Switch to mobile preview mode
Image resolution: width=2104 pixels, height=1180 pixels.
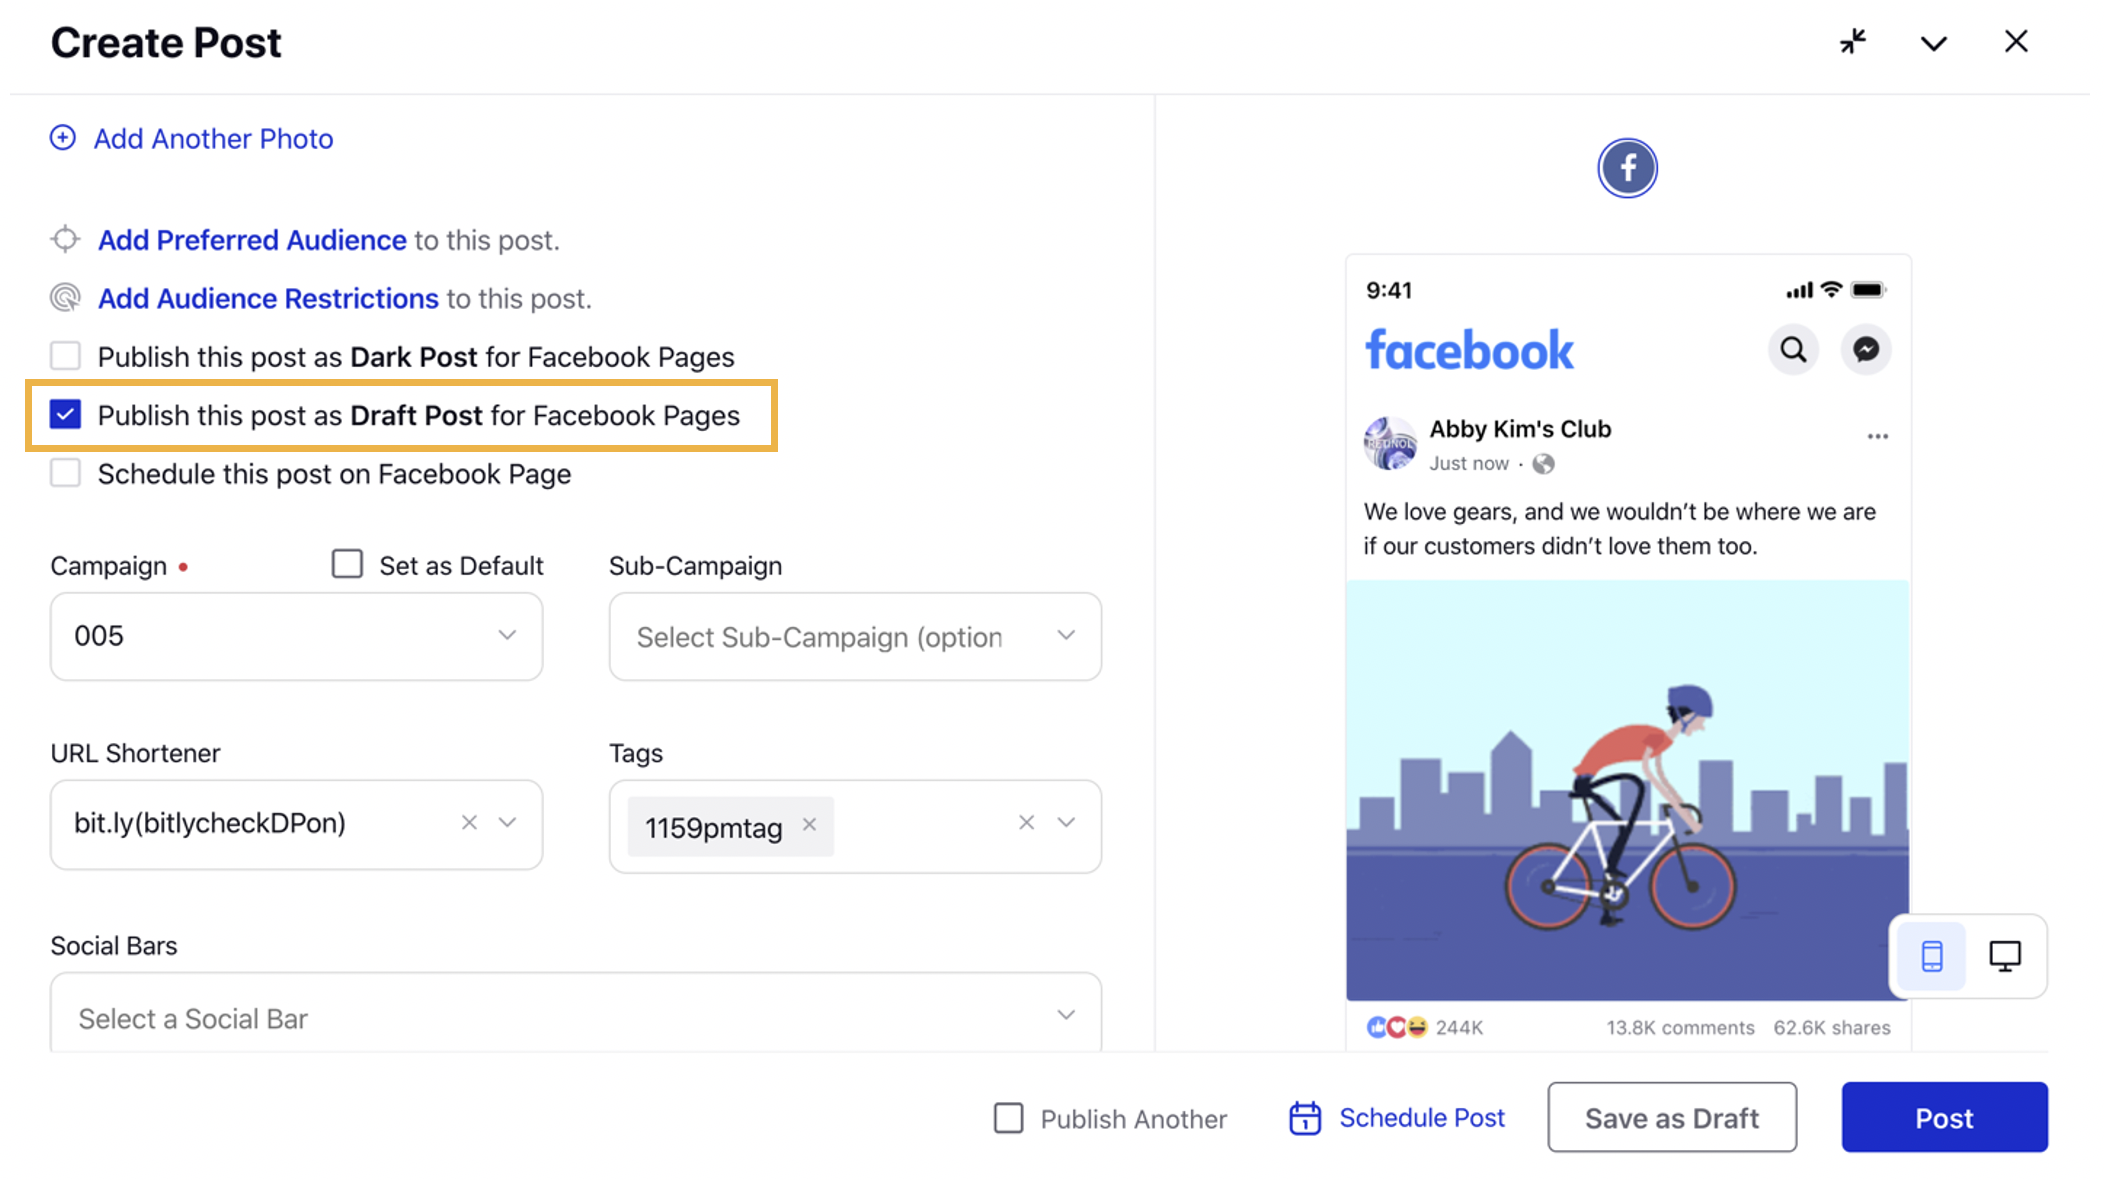[1932, 956]
